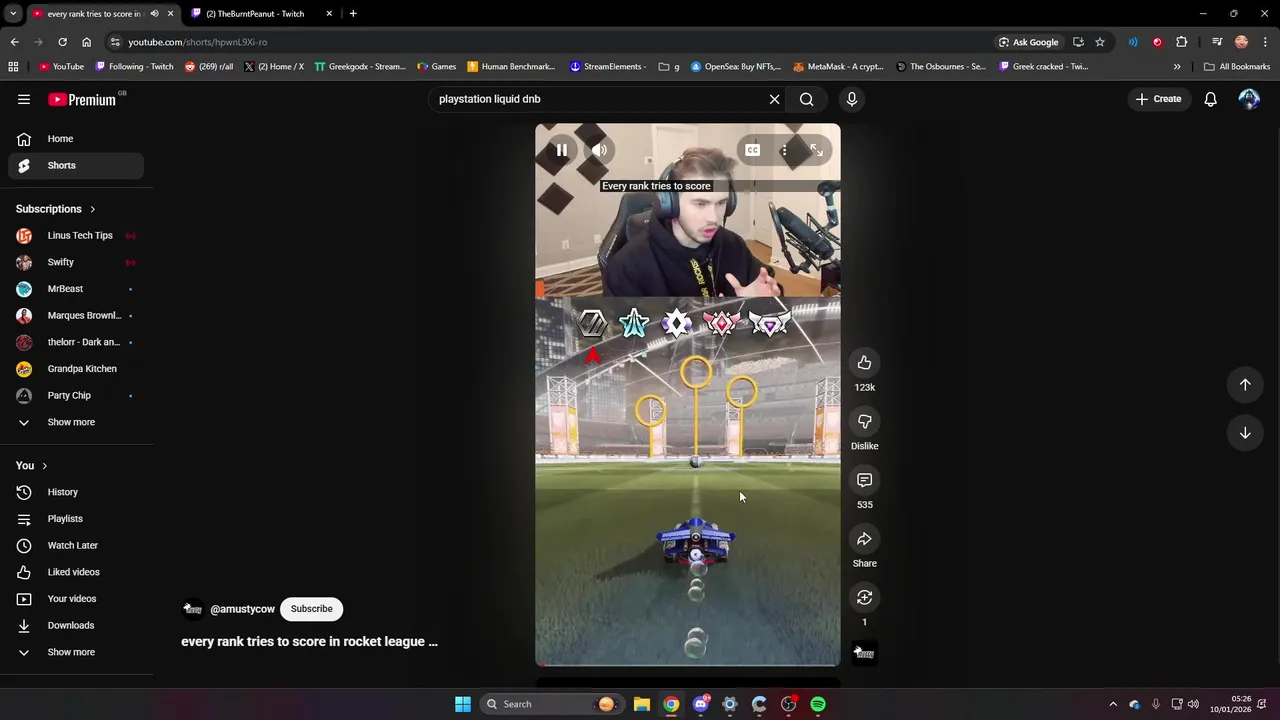Open Watch Later list

pyautogui.click(x=76, y=546)
